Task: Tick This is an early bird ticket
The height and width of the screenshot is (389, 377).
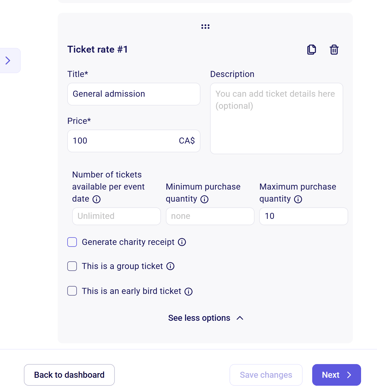Action: pyautogui.click(x=72, y=291)
